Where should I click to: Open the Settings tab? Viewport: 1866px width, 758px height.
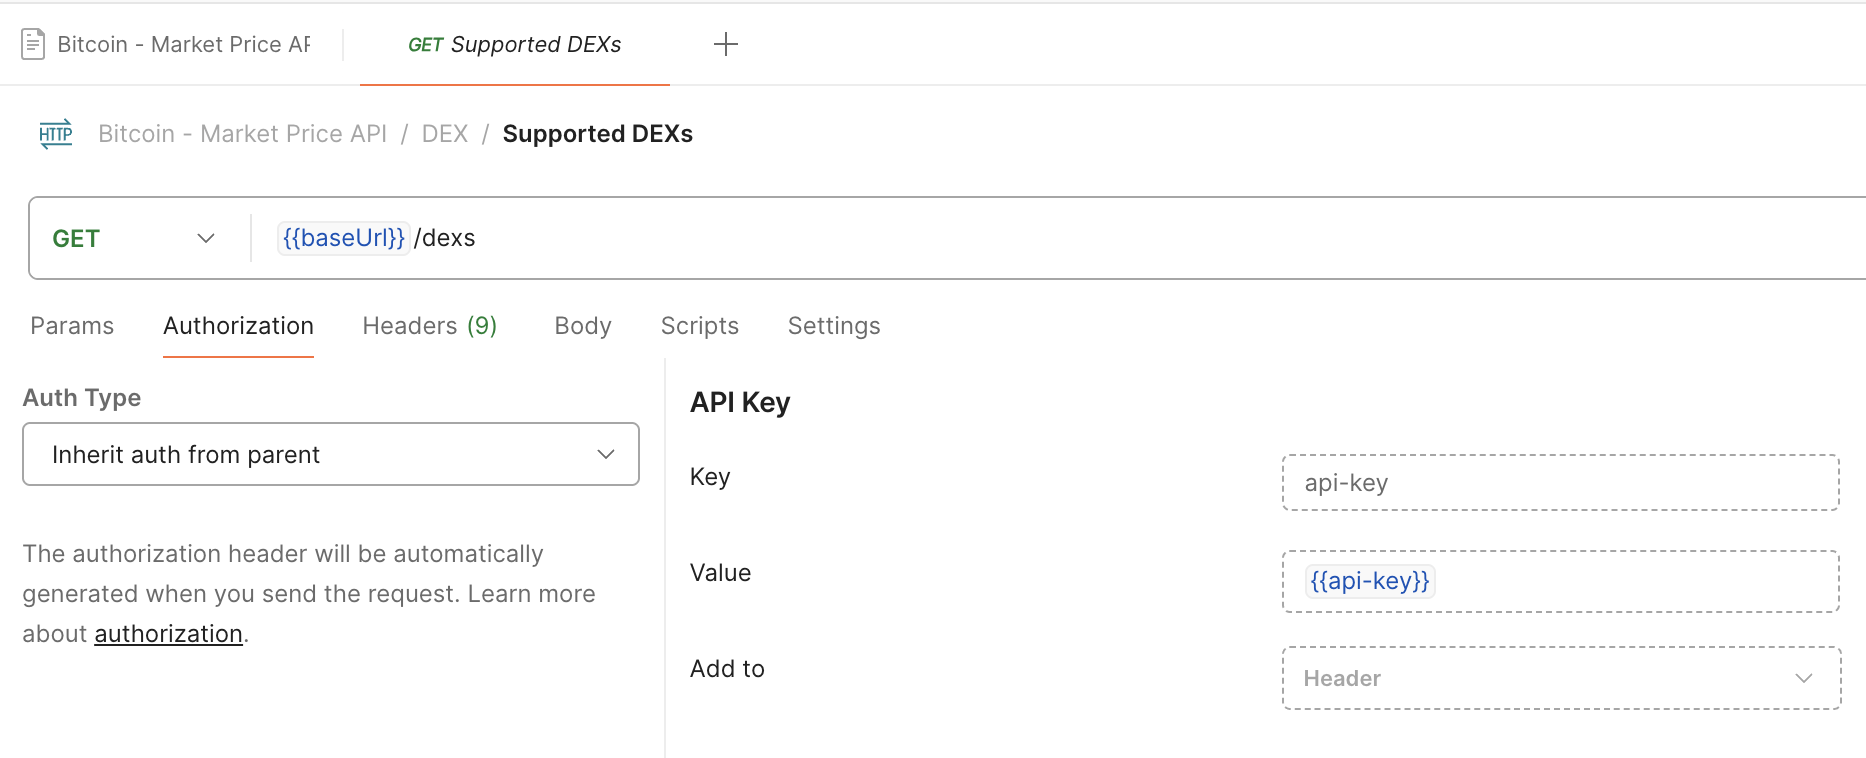(x=834, y=326)
